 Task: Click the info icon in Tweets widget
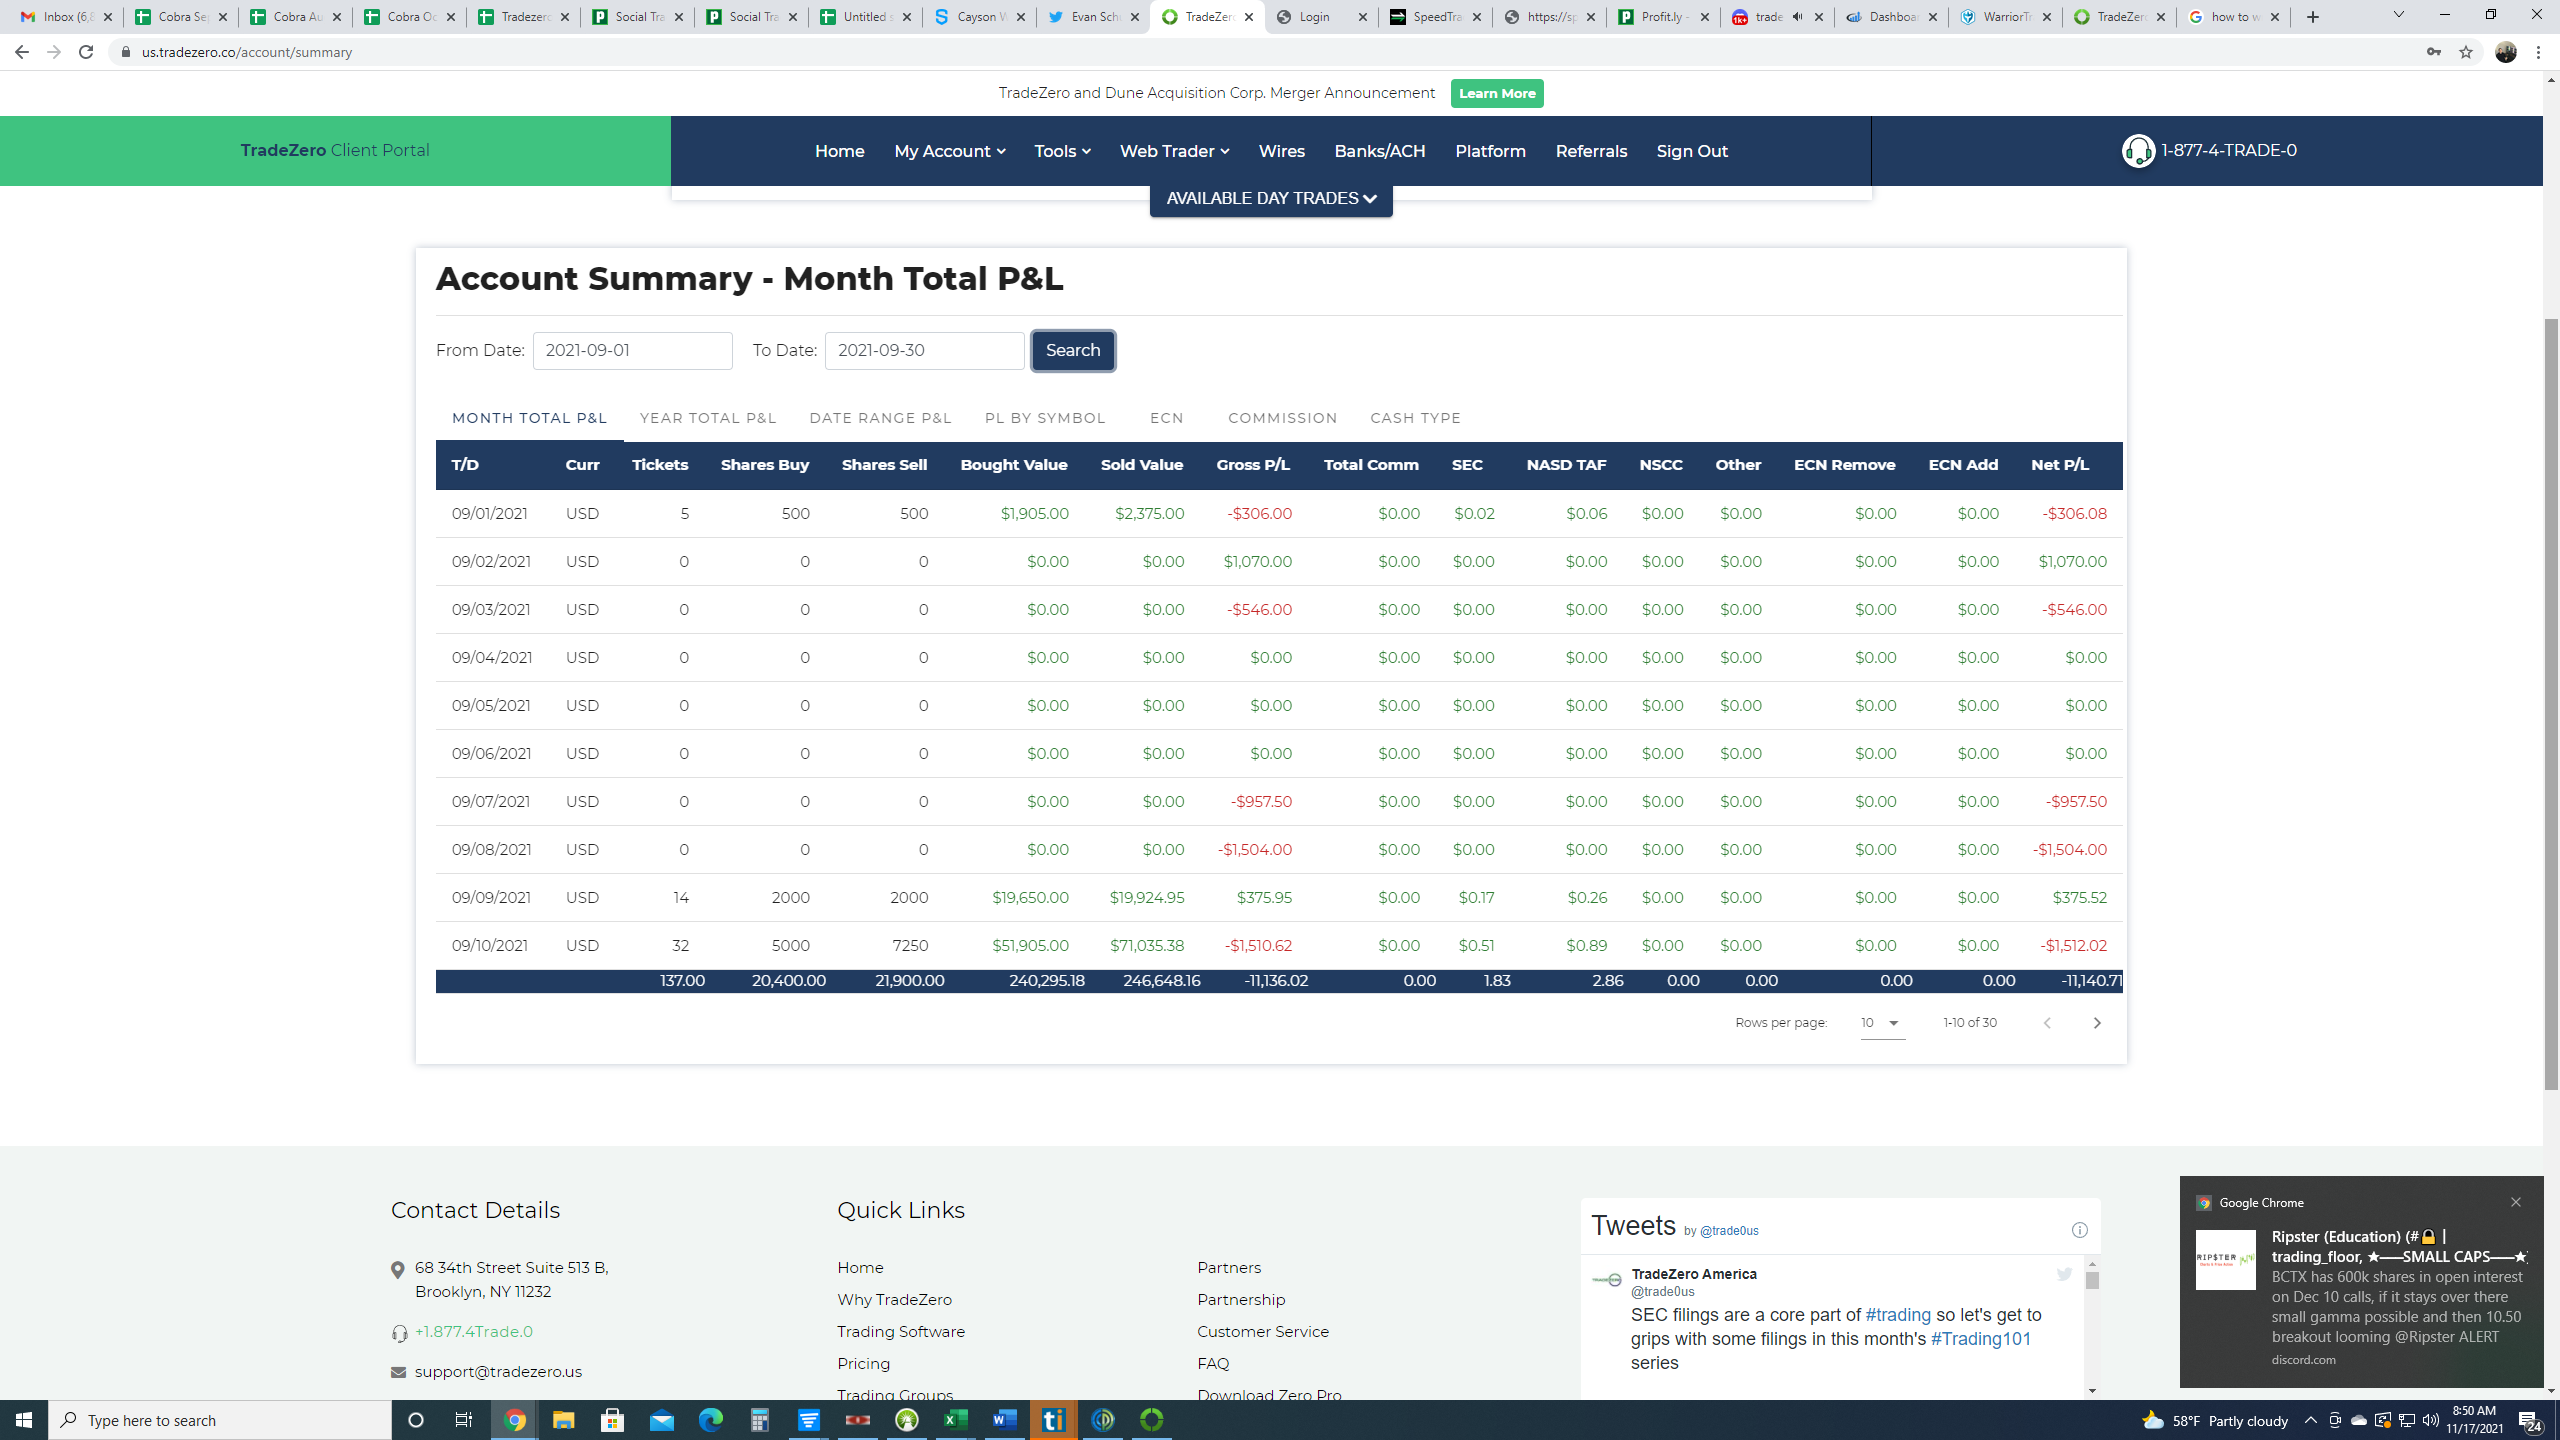pos(2079,1230)
